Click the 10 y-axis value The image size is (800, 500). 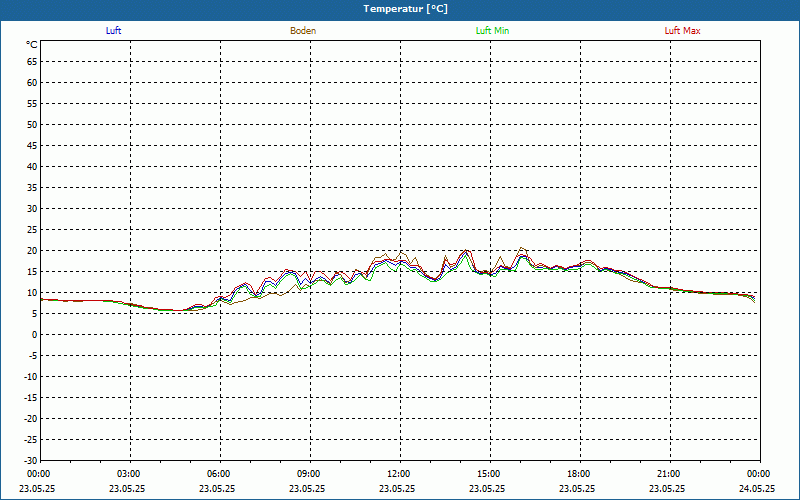click(x=32, y=292)
